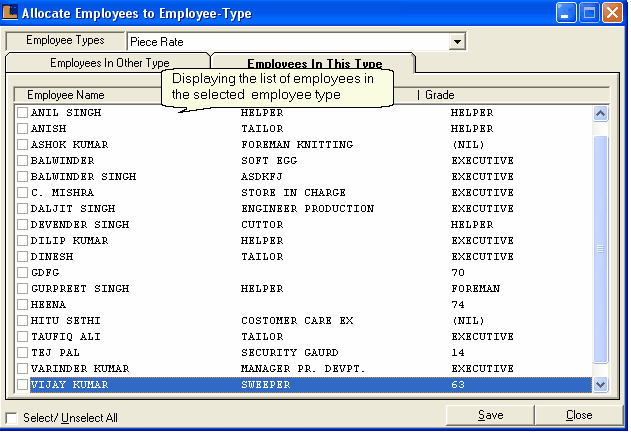The width and height of the screenshot is (631, 434).
Task: Click the CUTTOR designation cell
Action: tap(262, 224)
